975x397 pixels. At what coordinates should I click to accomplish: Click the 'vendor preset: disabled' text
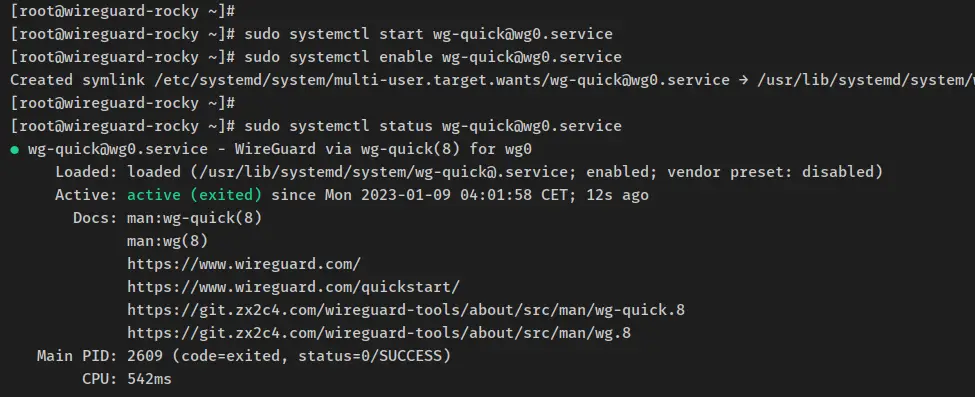tap(771, 172)
